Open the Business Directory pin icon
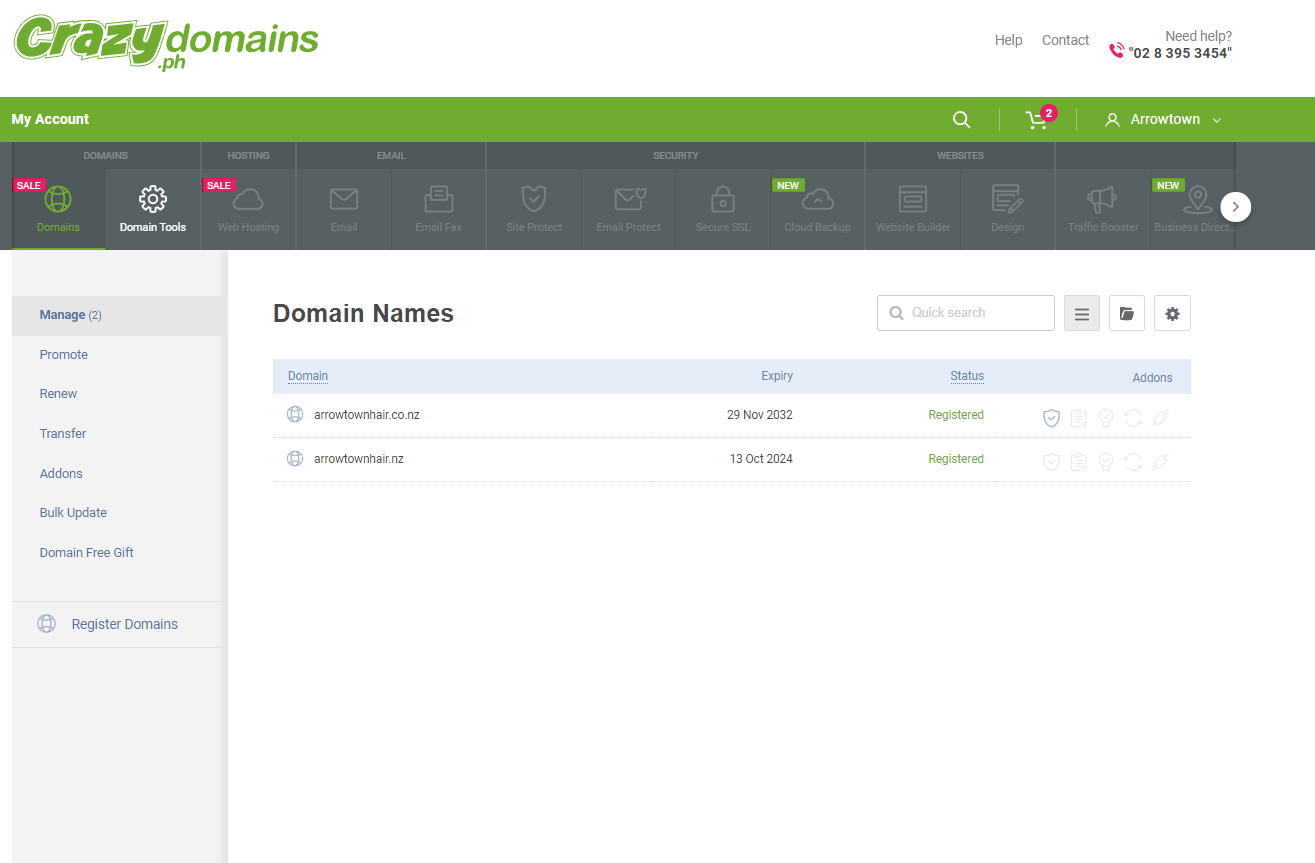1315x863 pixels. (x=1197, y=199)
